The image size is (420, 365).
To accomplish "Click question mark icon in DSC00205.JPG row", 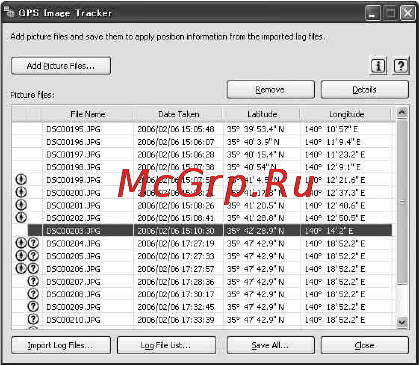I will (33, 256).
